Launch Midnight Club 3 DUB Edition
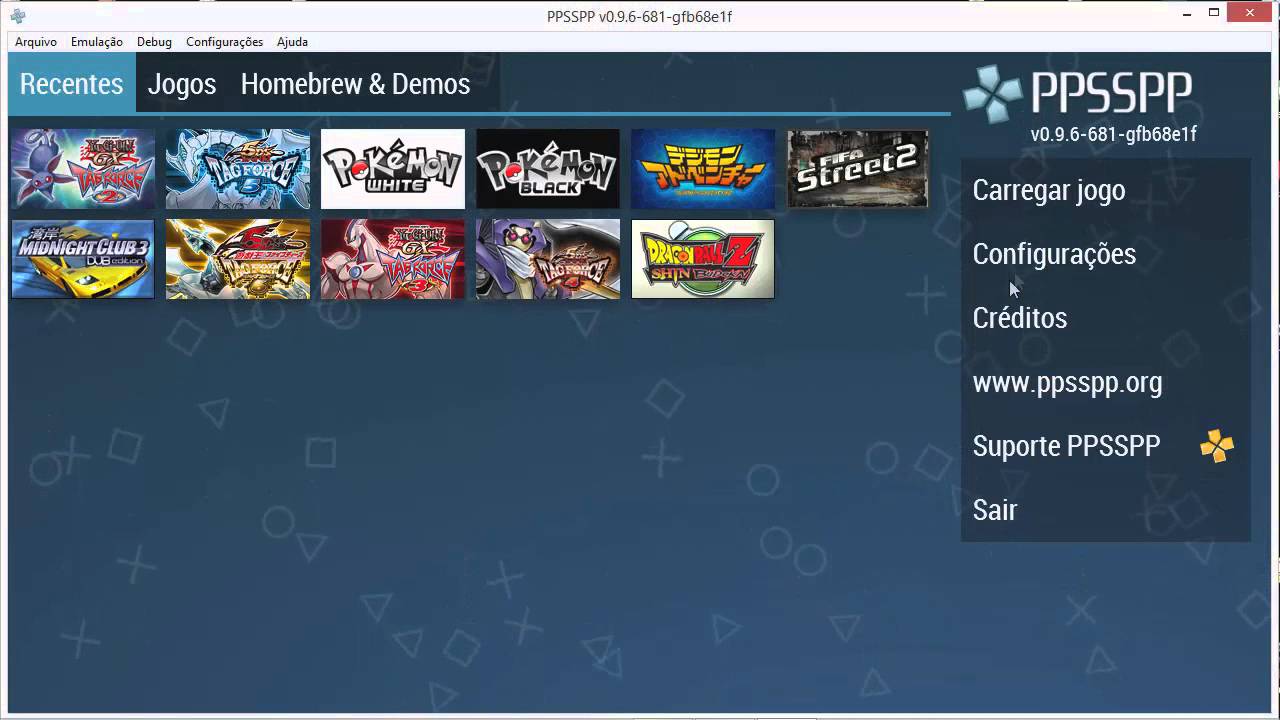This screenshot has width=1280, height=720. (83, 259)
